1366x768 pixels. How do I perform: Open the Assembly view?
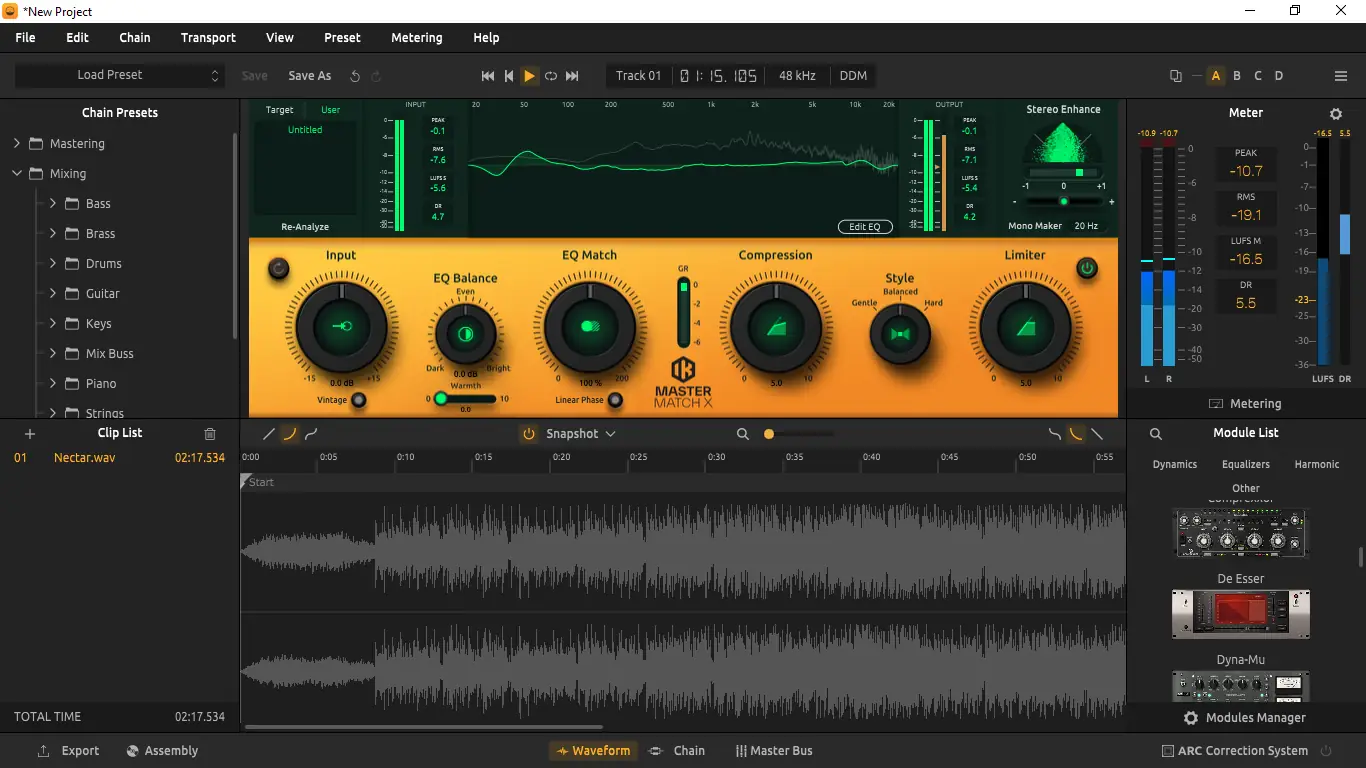coord(162,751)
